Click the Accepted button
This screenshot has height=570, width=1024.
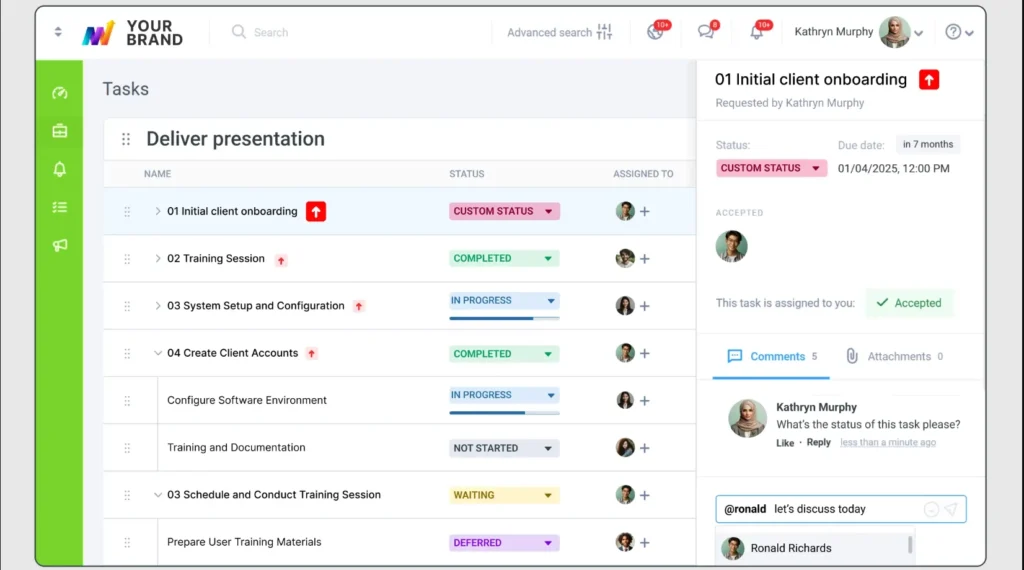coord(908,303)
